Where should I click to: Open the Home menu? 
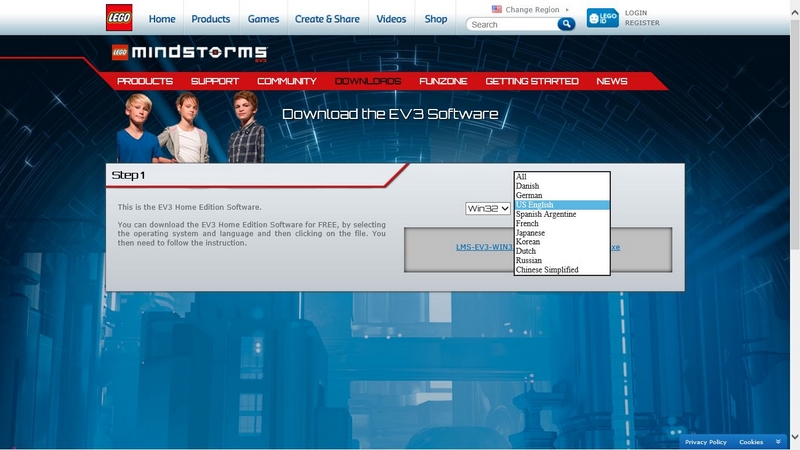[x=162, y=19]
